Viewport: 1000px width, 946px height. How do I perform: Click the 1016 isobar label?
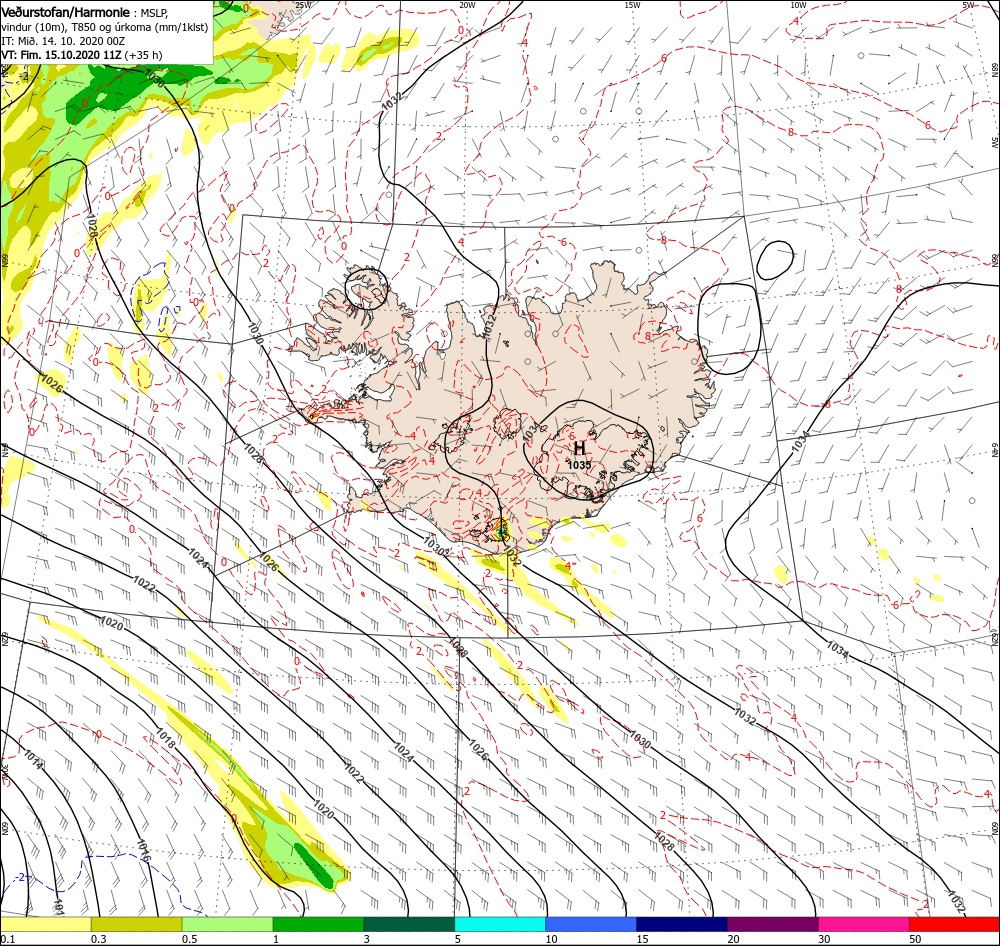pos(143,851)
